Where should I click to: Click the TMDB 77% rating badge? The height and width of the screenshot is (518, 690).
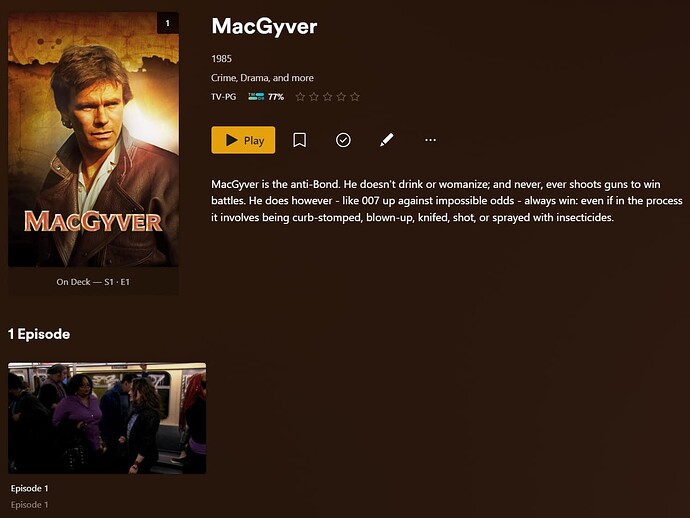(x=266, y=97)
